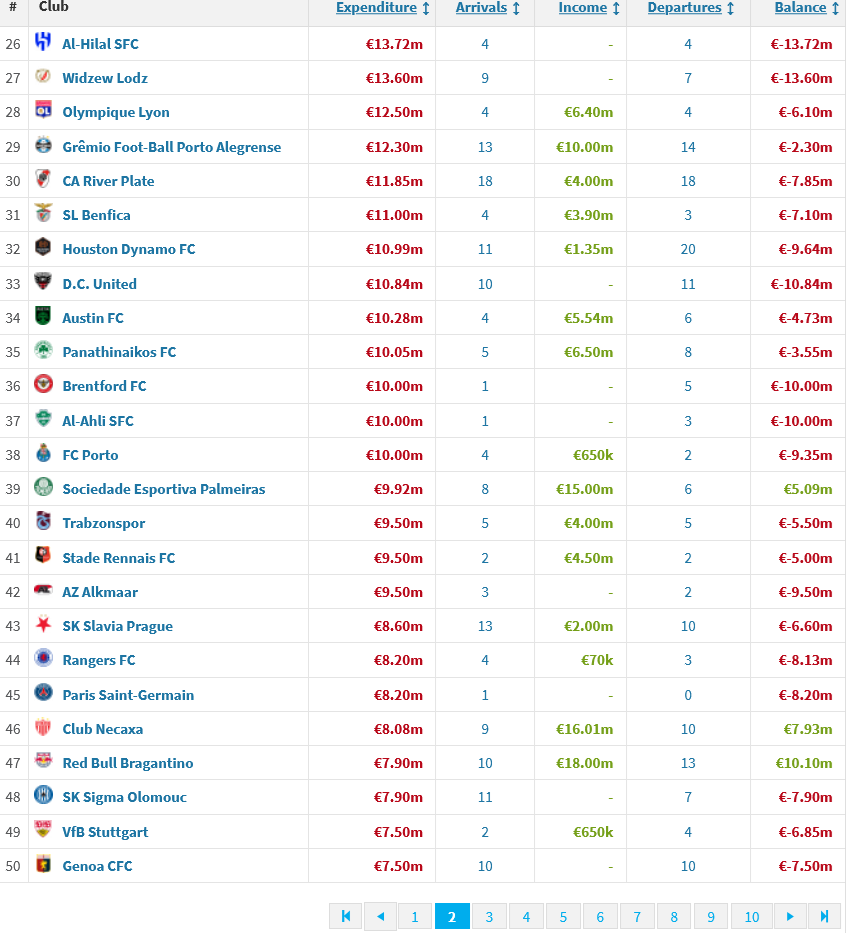Click the Genoa CFC crest icon
Screen dimensions: 846x933
[x=40, y=866]
